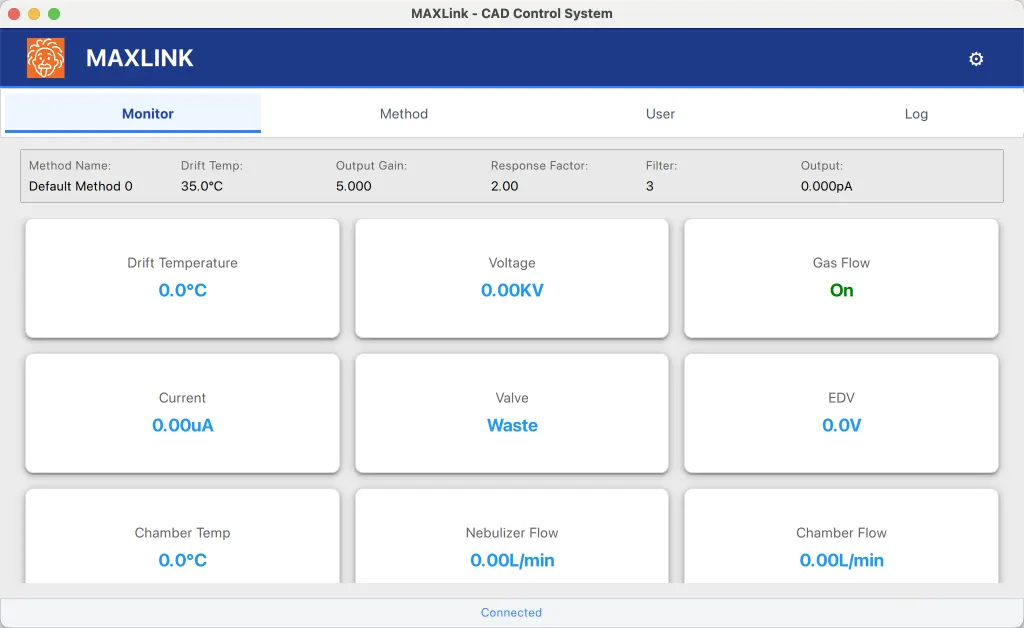Go to the Log tab
The image size is (1024, 628).
(x=916, y=114)
